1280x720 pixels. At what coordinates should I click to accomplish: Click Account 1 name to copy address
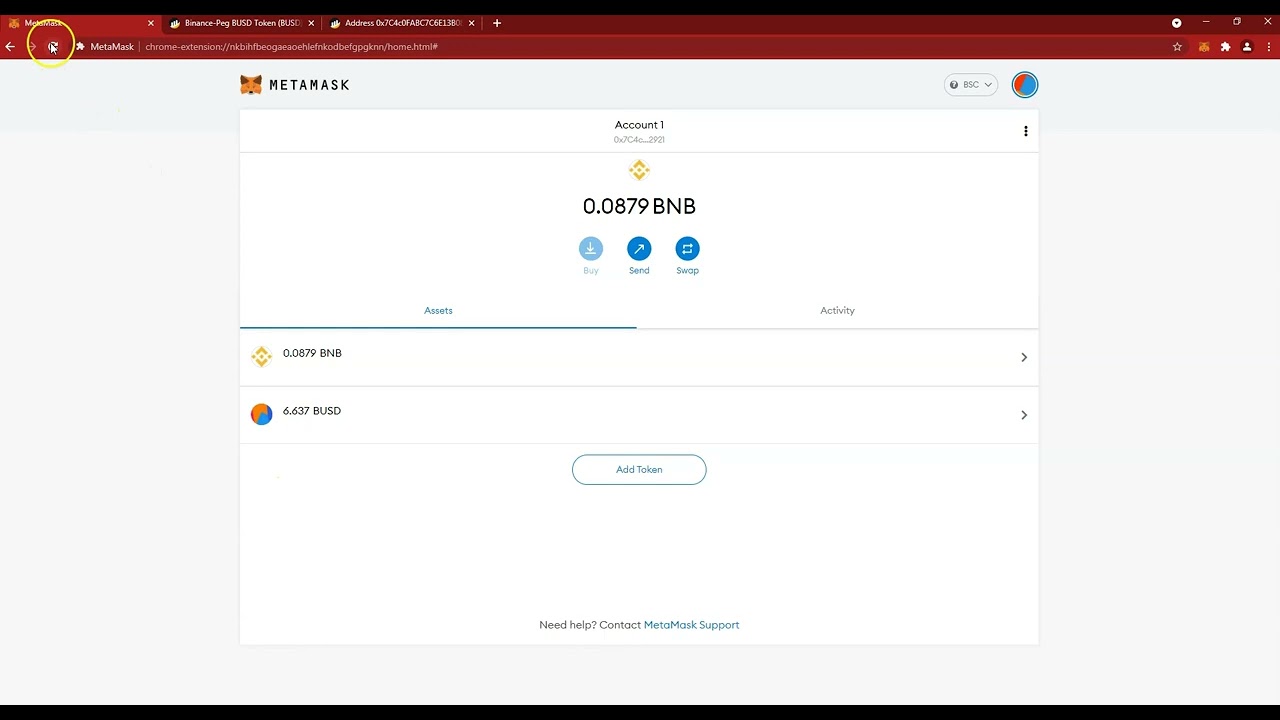pos(639,125)
